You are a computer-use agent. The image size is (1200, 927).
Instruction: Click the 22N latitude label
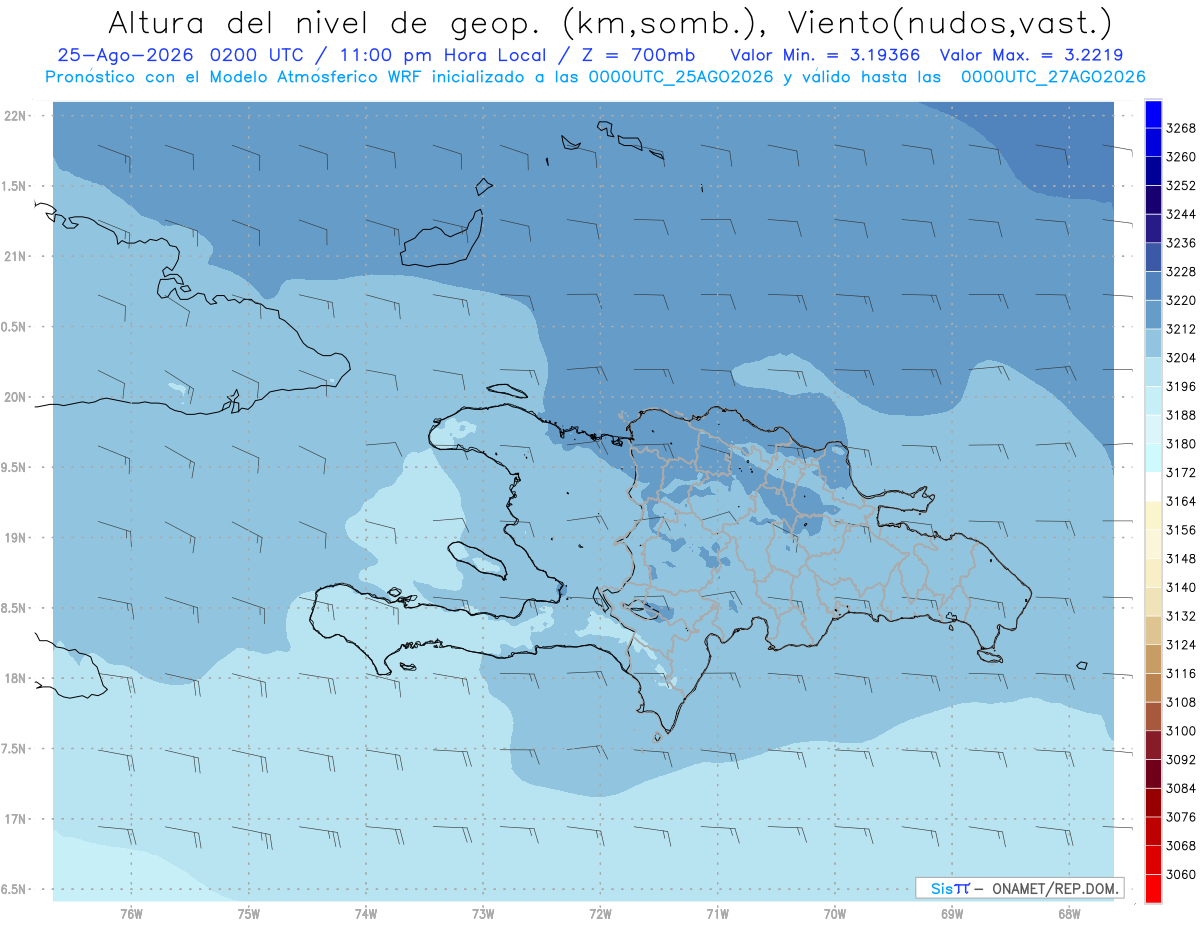[x=16, y=116]
